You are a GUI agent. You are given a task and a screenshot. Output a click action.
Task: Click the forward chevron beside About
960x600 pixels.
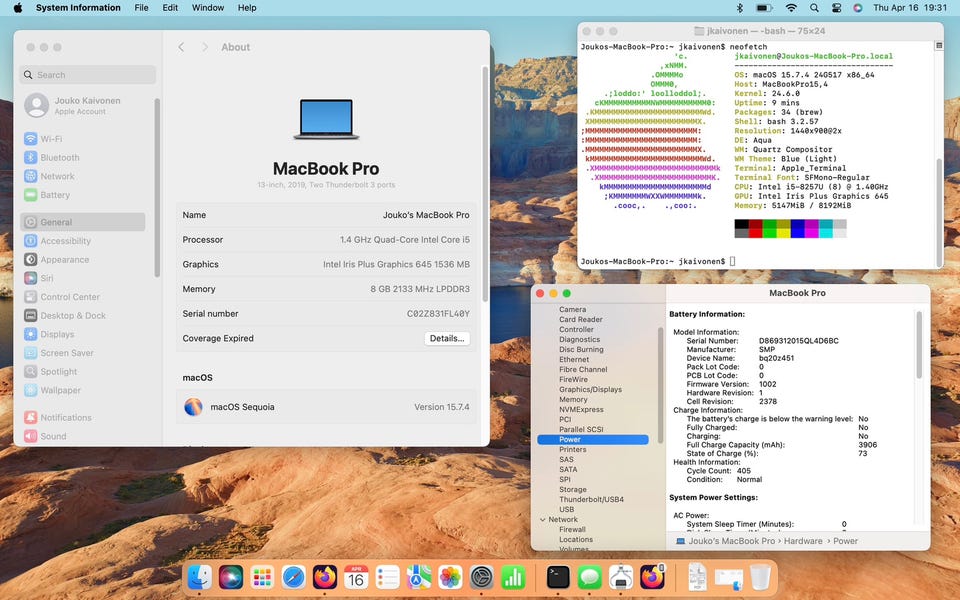click(x=205, y=47)
